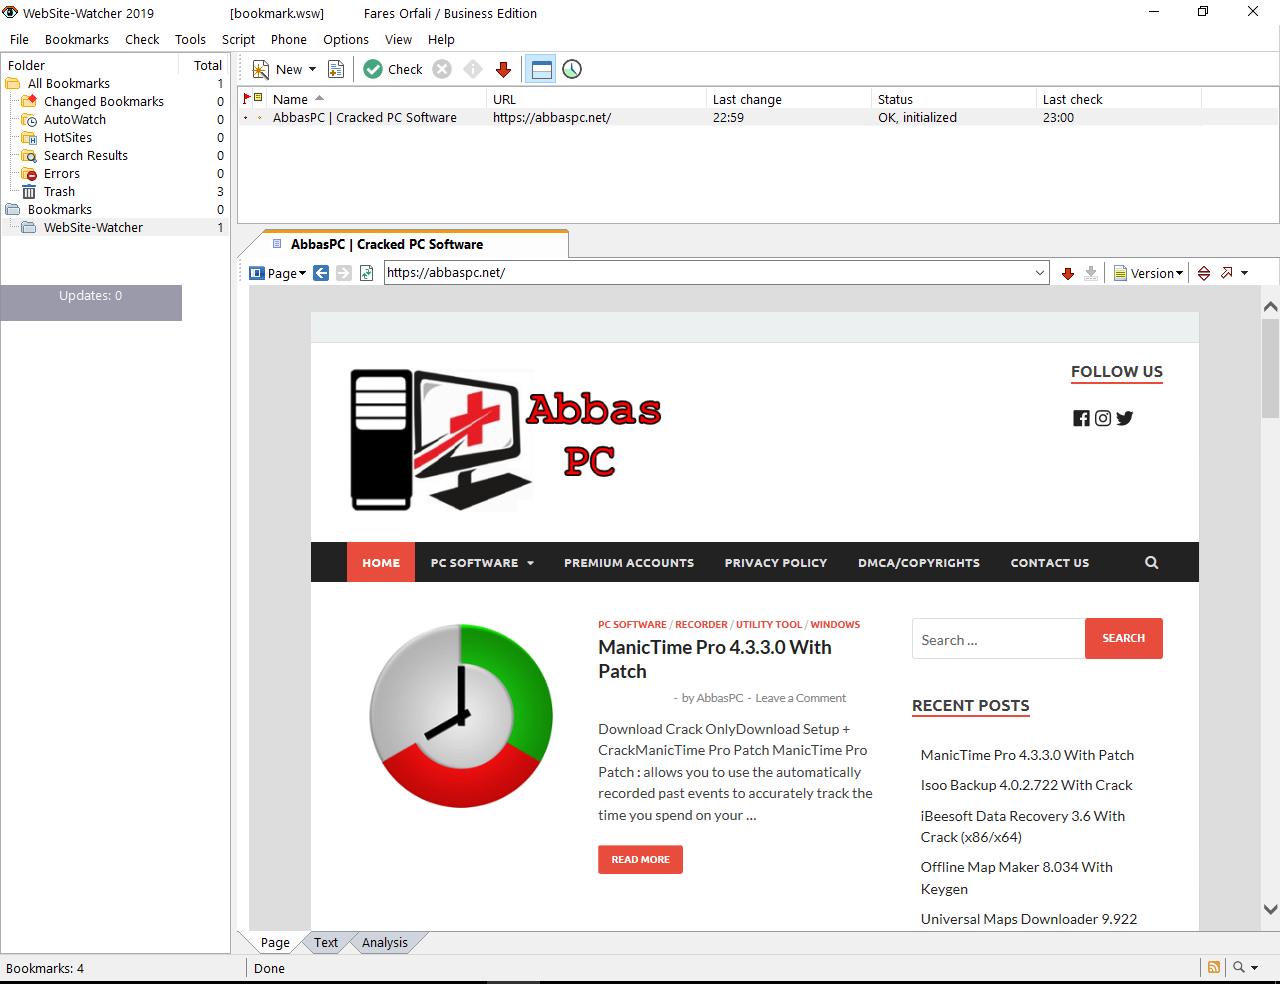Select All Bookmarks folder

pos(69,83)
